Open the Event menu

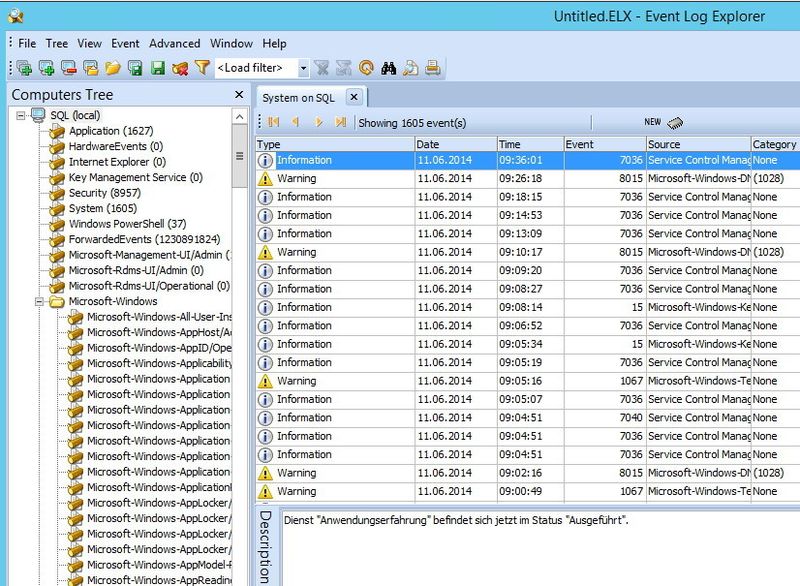coord(126,43)
